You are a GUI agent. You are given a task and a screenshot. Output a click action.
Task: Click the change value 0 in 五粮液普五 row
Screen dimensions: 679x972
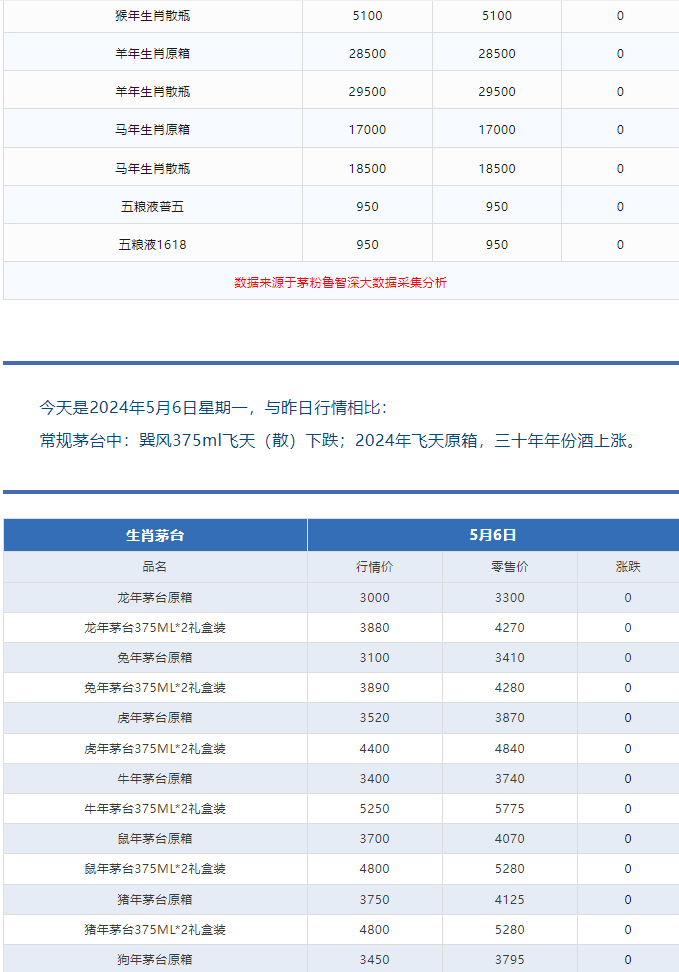(x=620, y=207)
